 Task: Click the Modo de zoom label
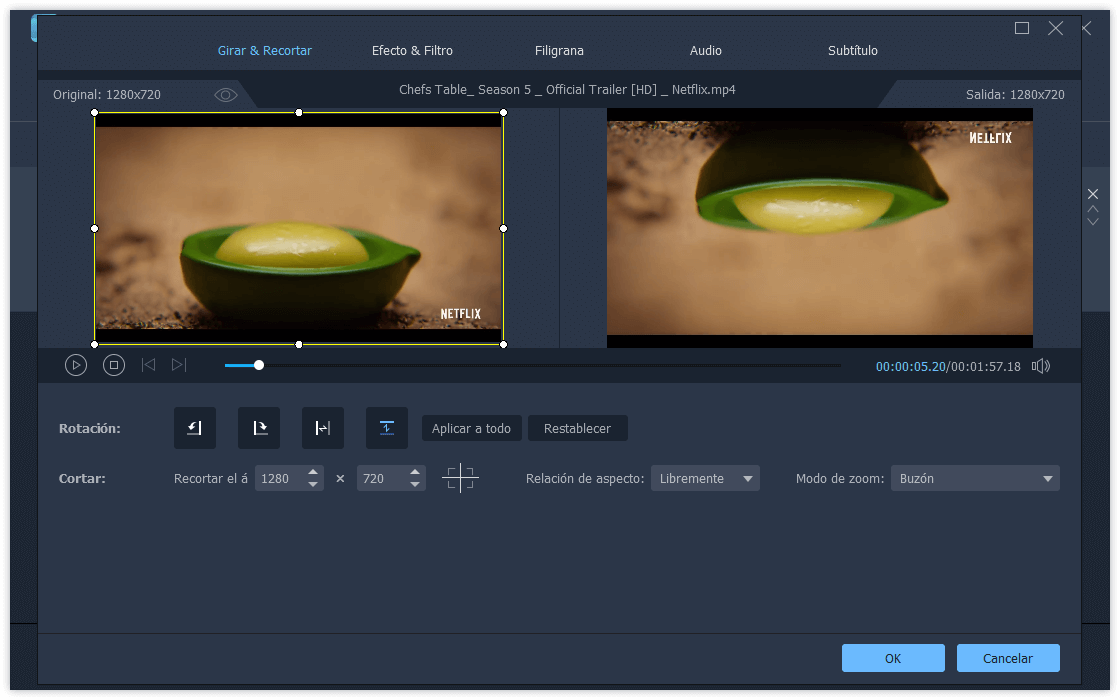pos(840,479)
